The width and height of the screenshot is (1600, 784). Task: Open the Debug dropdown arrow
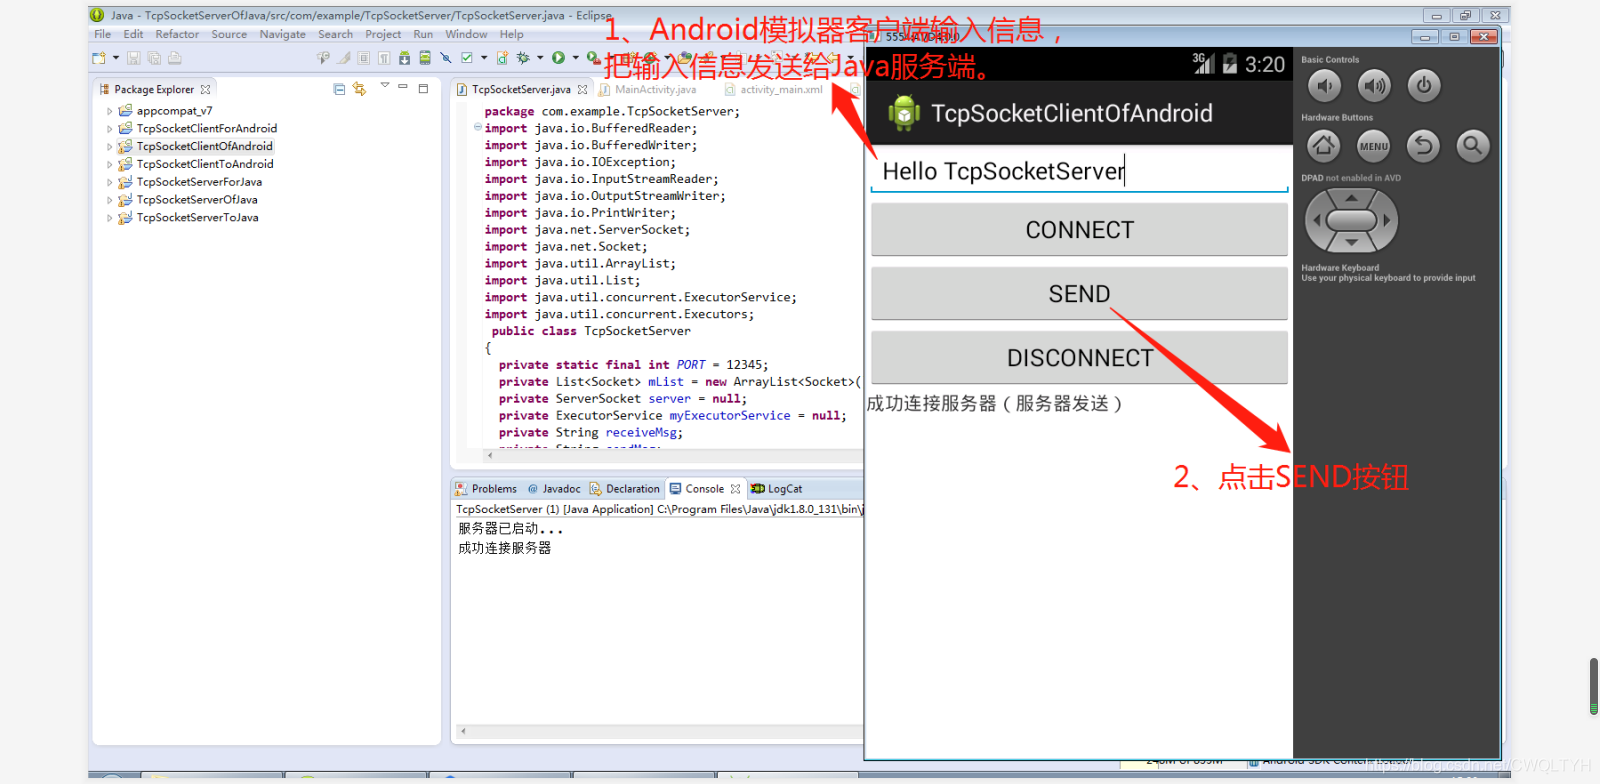tap(540, 58)
